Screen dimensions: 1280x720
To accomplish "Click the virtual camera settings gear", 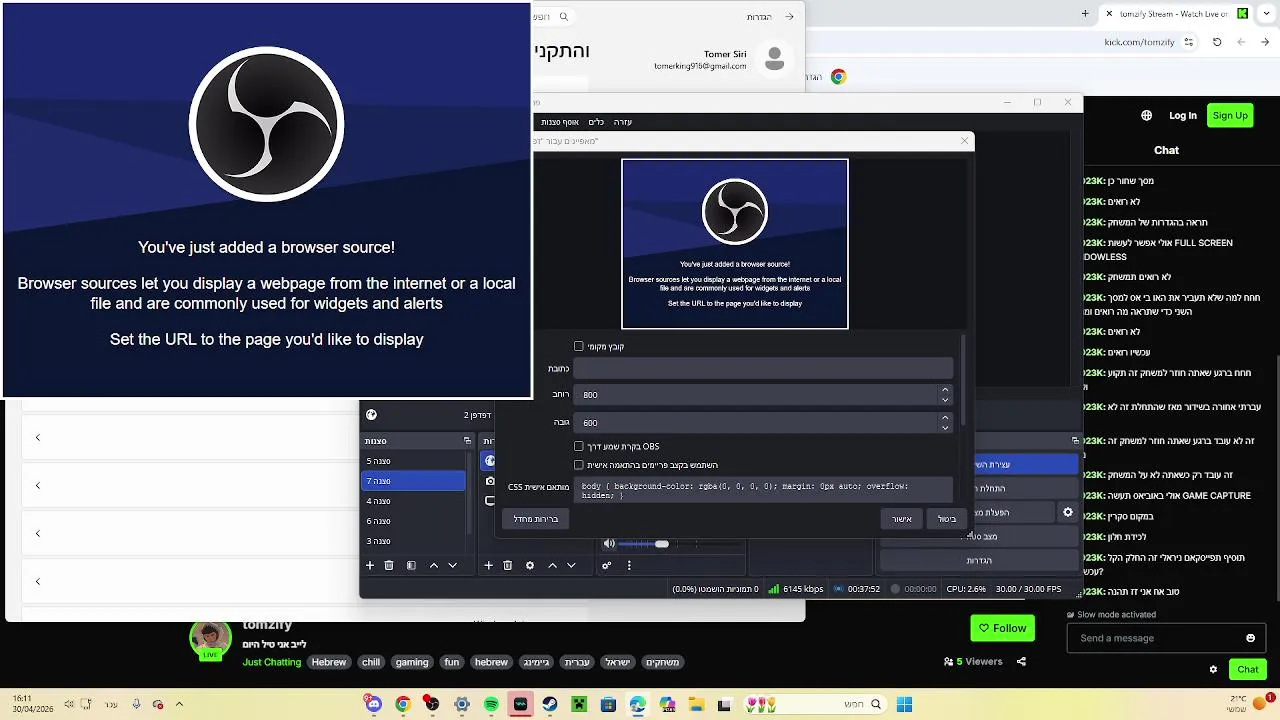I will click(1068, 512).
